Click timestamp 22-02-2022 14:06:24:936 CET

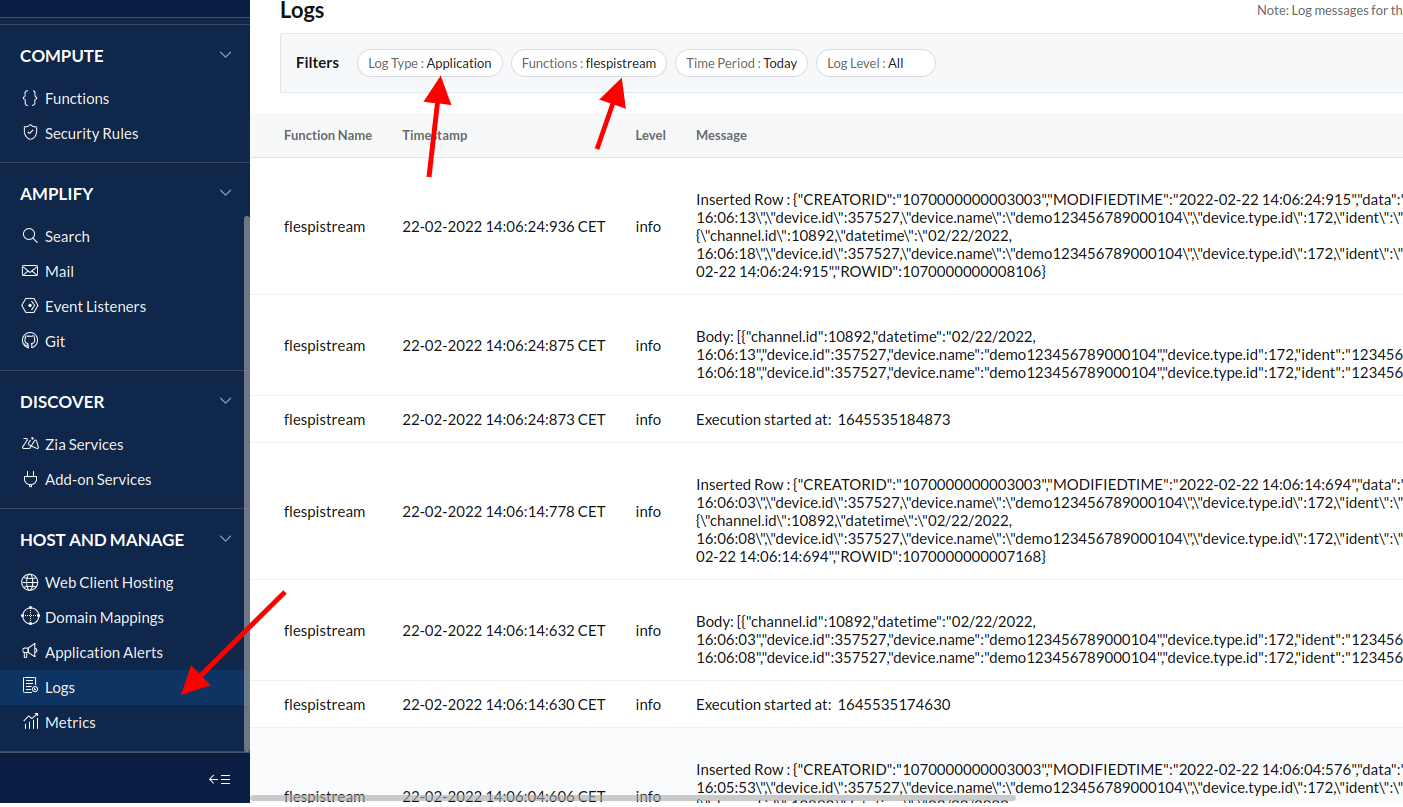[x=504, y=226]
